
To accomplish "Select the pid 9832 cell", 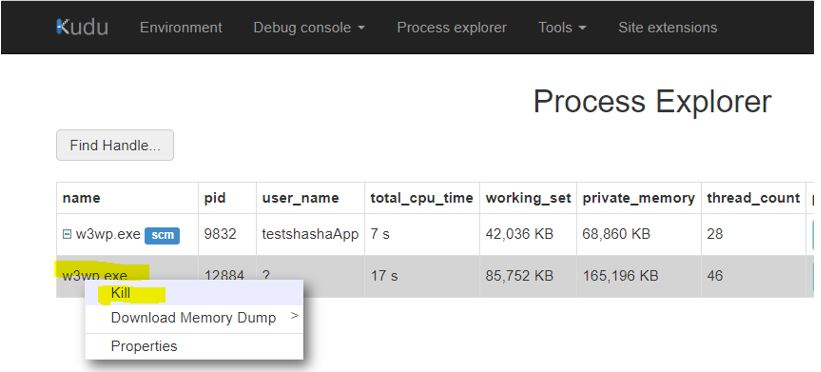I will [x=227, y=234].
